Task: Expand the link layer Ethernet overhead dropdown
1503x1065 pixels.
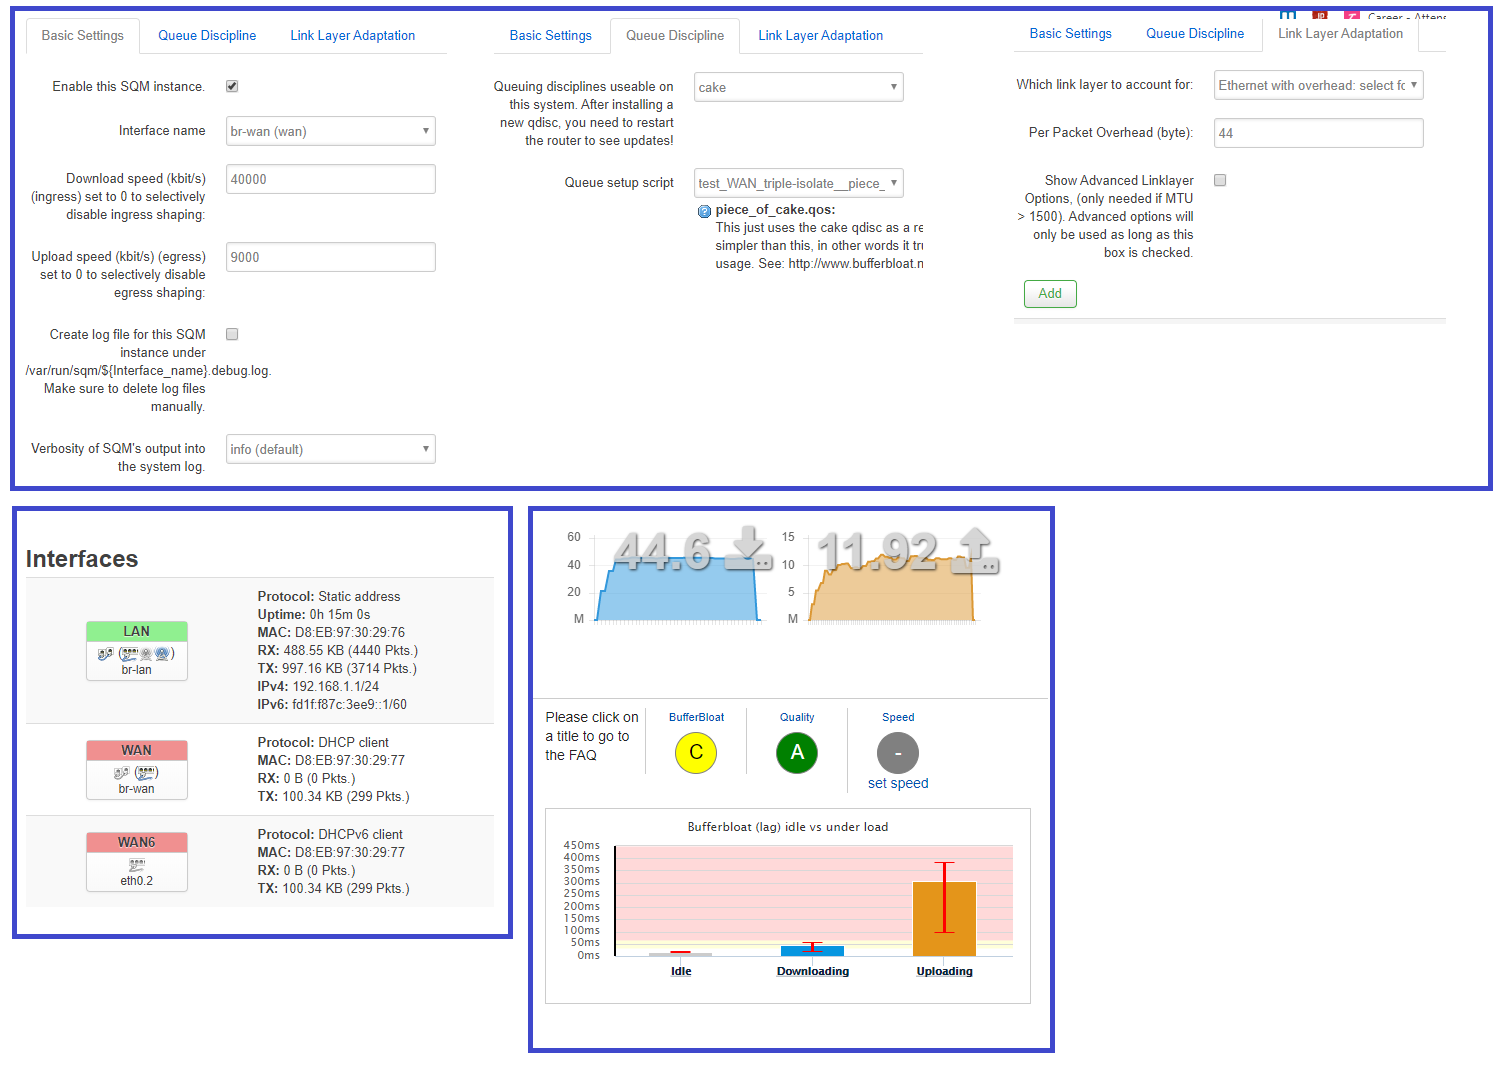Action: (1318, 86)
